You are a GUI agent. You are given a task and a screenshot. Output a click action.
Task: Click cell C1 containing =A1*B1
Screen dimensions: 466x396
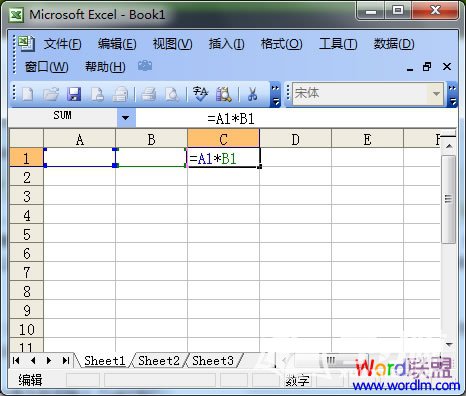point(223,158)
